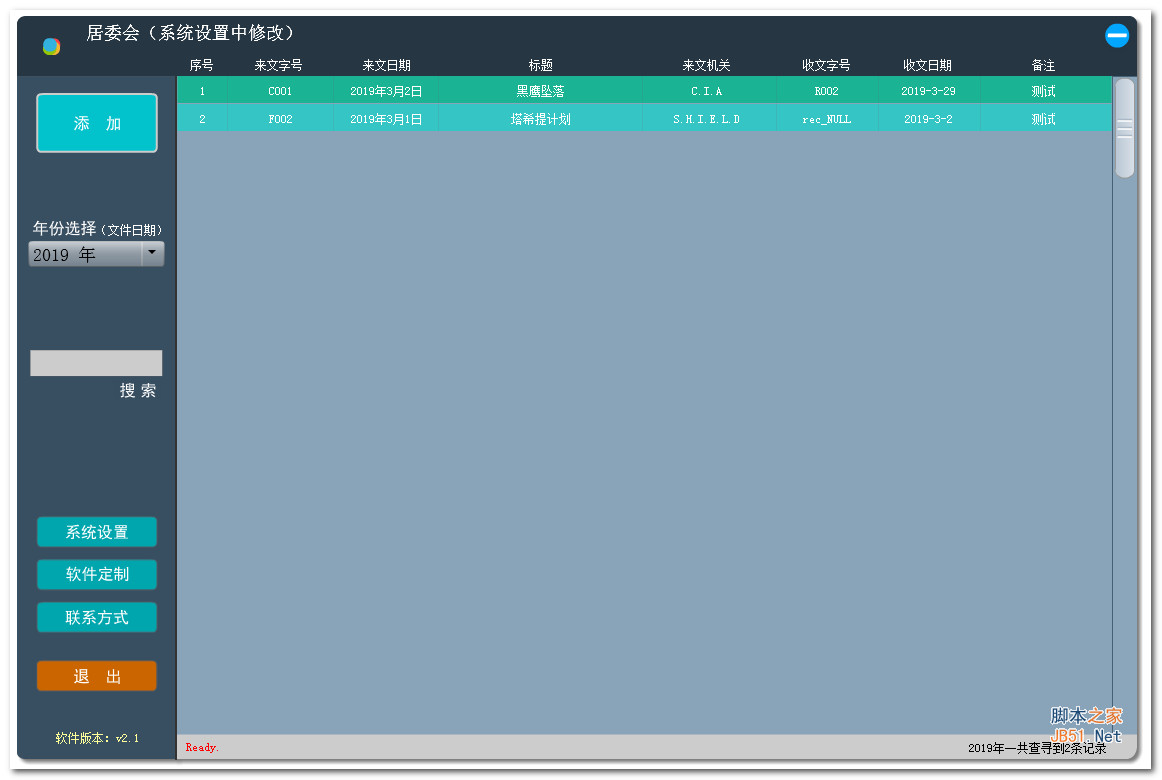Image resolution: width=1162 pixels, height=780 pixels.
Task: Open 系统设置 from the sidebar
Action: 96,532
